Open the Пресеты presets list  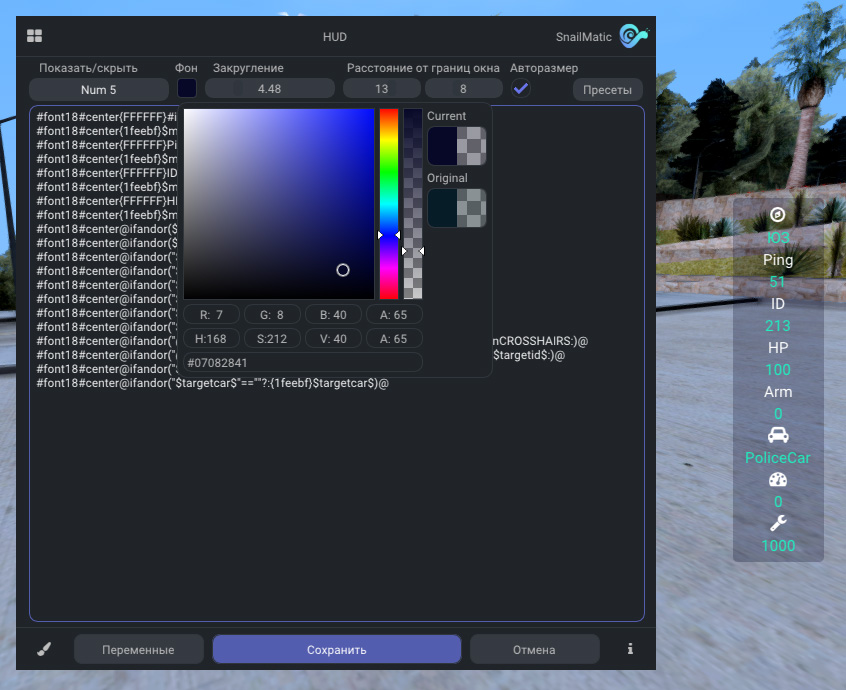click(x=607, y=90)
